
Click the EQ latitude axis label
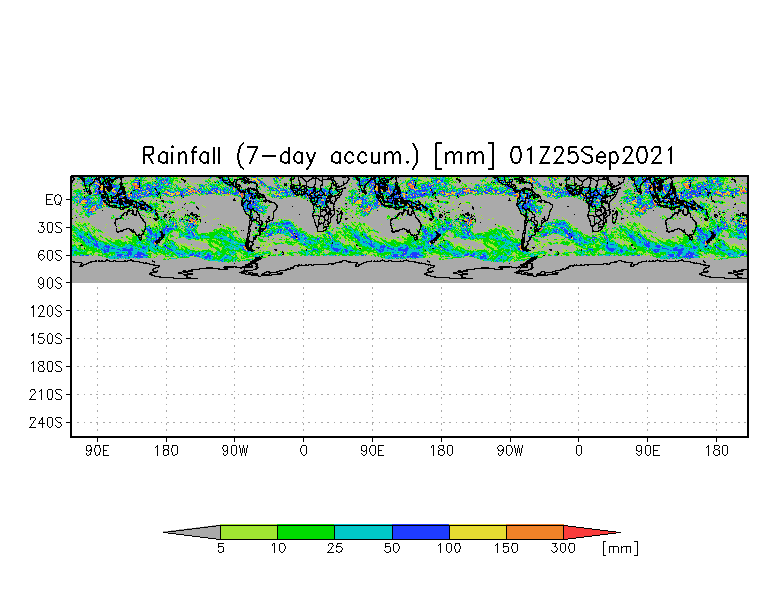(x=54, y=200)
